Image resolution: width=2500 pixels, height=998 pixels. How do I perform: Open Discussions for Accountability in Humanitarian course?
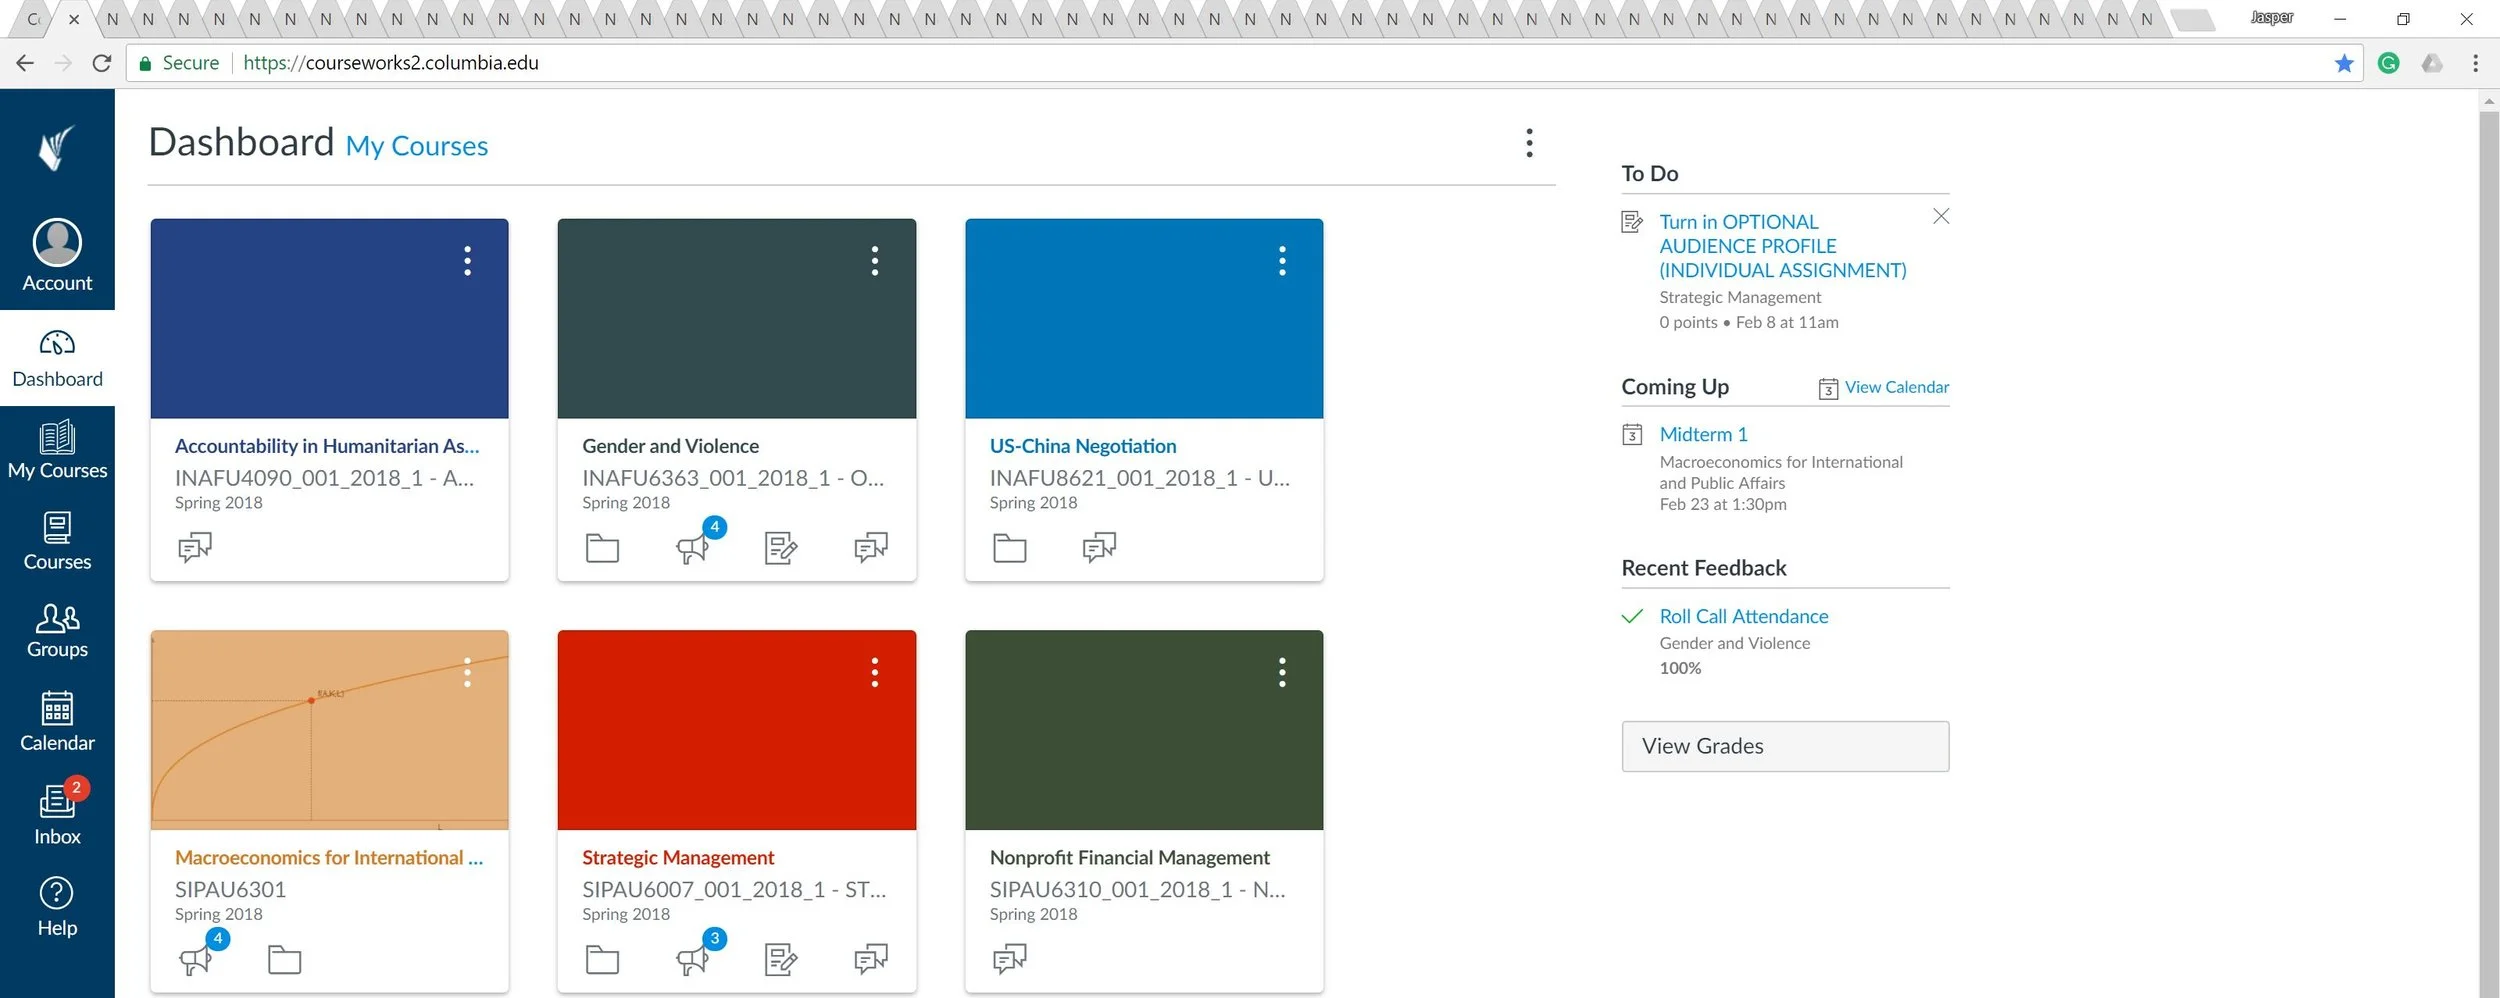coord(195,547)
